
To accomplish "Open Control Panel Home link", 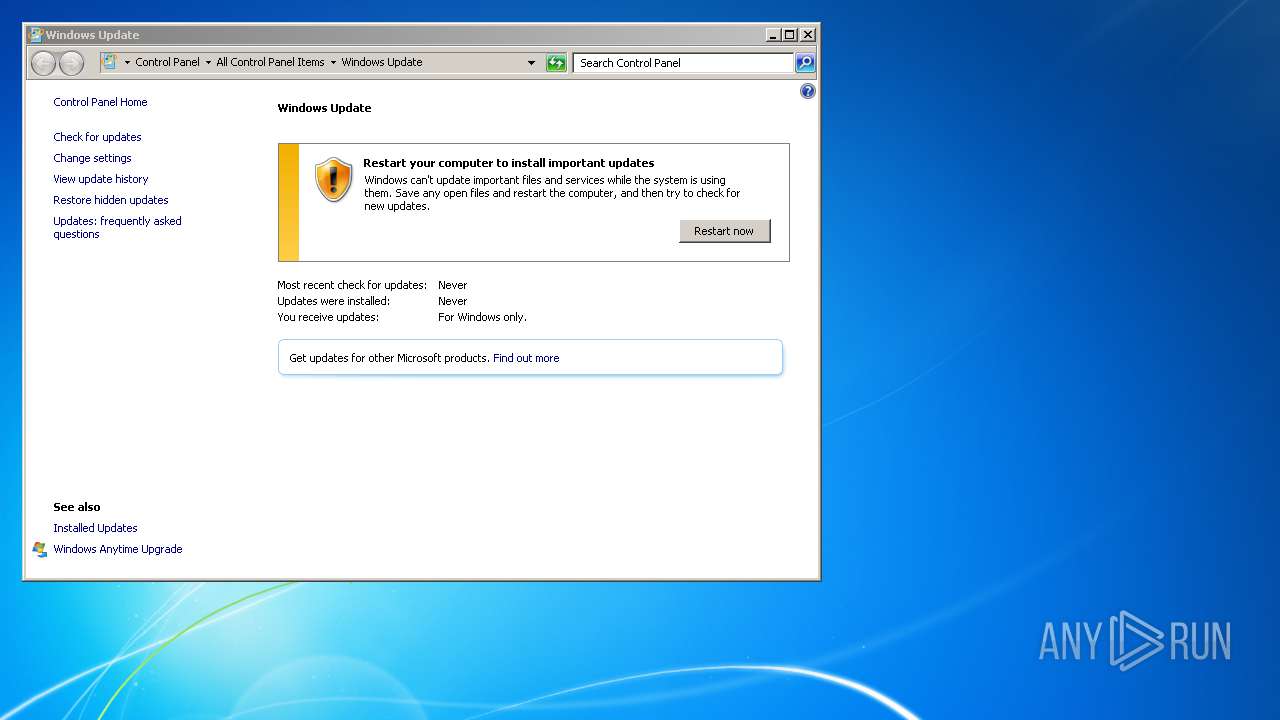I will click(100, 102).
